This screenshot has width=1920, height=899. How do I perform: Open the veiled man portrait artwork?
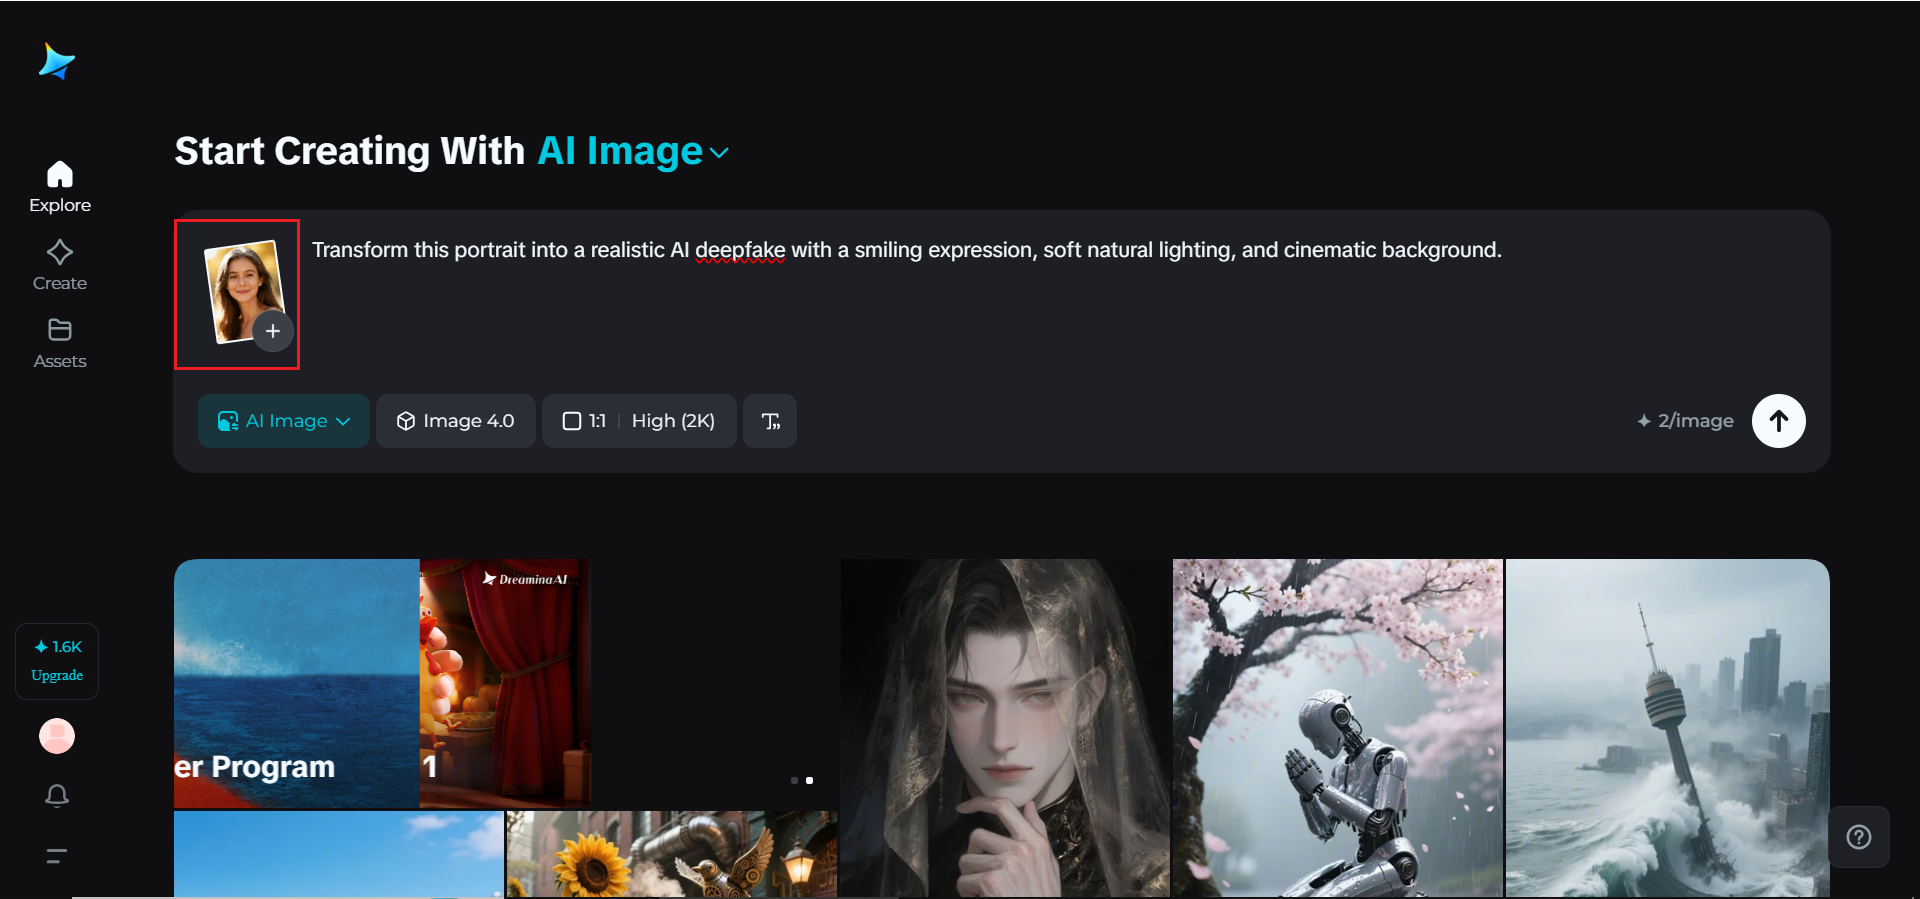click(x=1005, y=728)
